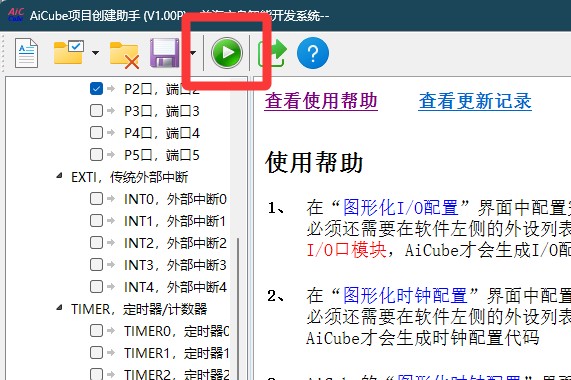Image resolution: width=571 pixels, height=380 pixels.
Task: Enable the INT2 外部中断2 checkbox
Action: 97,242
